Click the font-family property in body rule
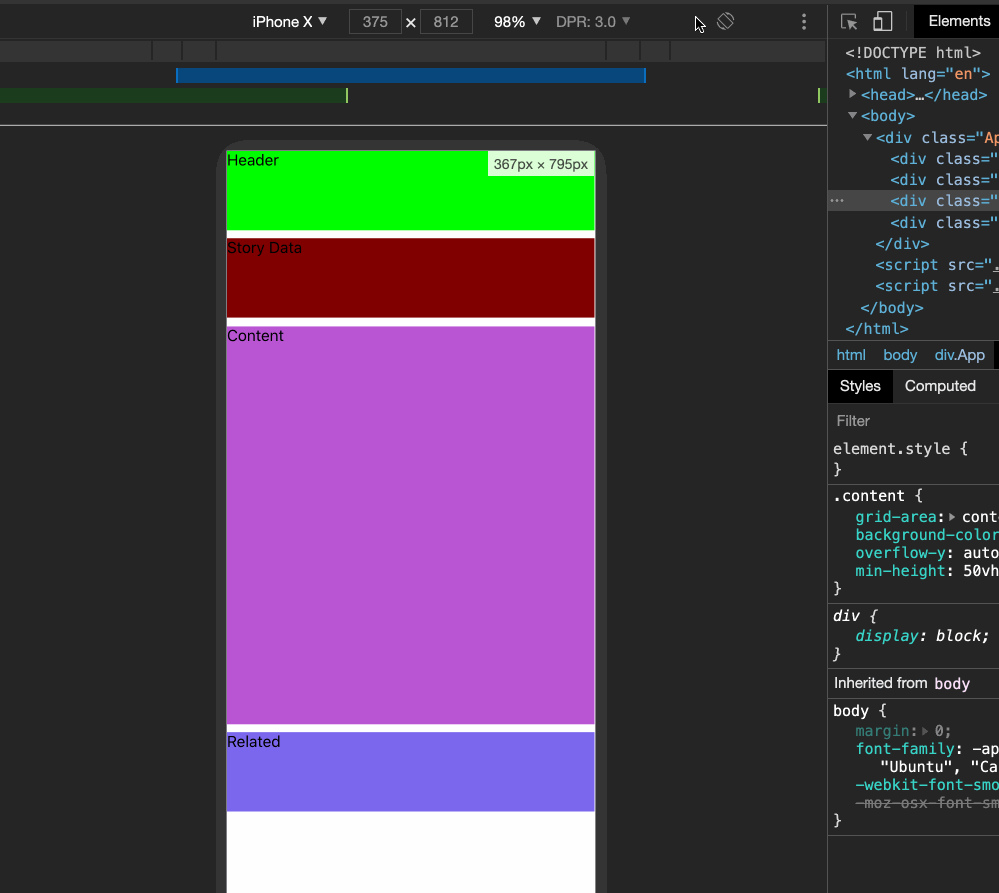999x893 pixels. [905, 749]
